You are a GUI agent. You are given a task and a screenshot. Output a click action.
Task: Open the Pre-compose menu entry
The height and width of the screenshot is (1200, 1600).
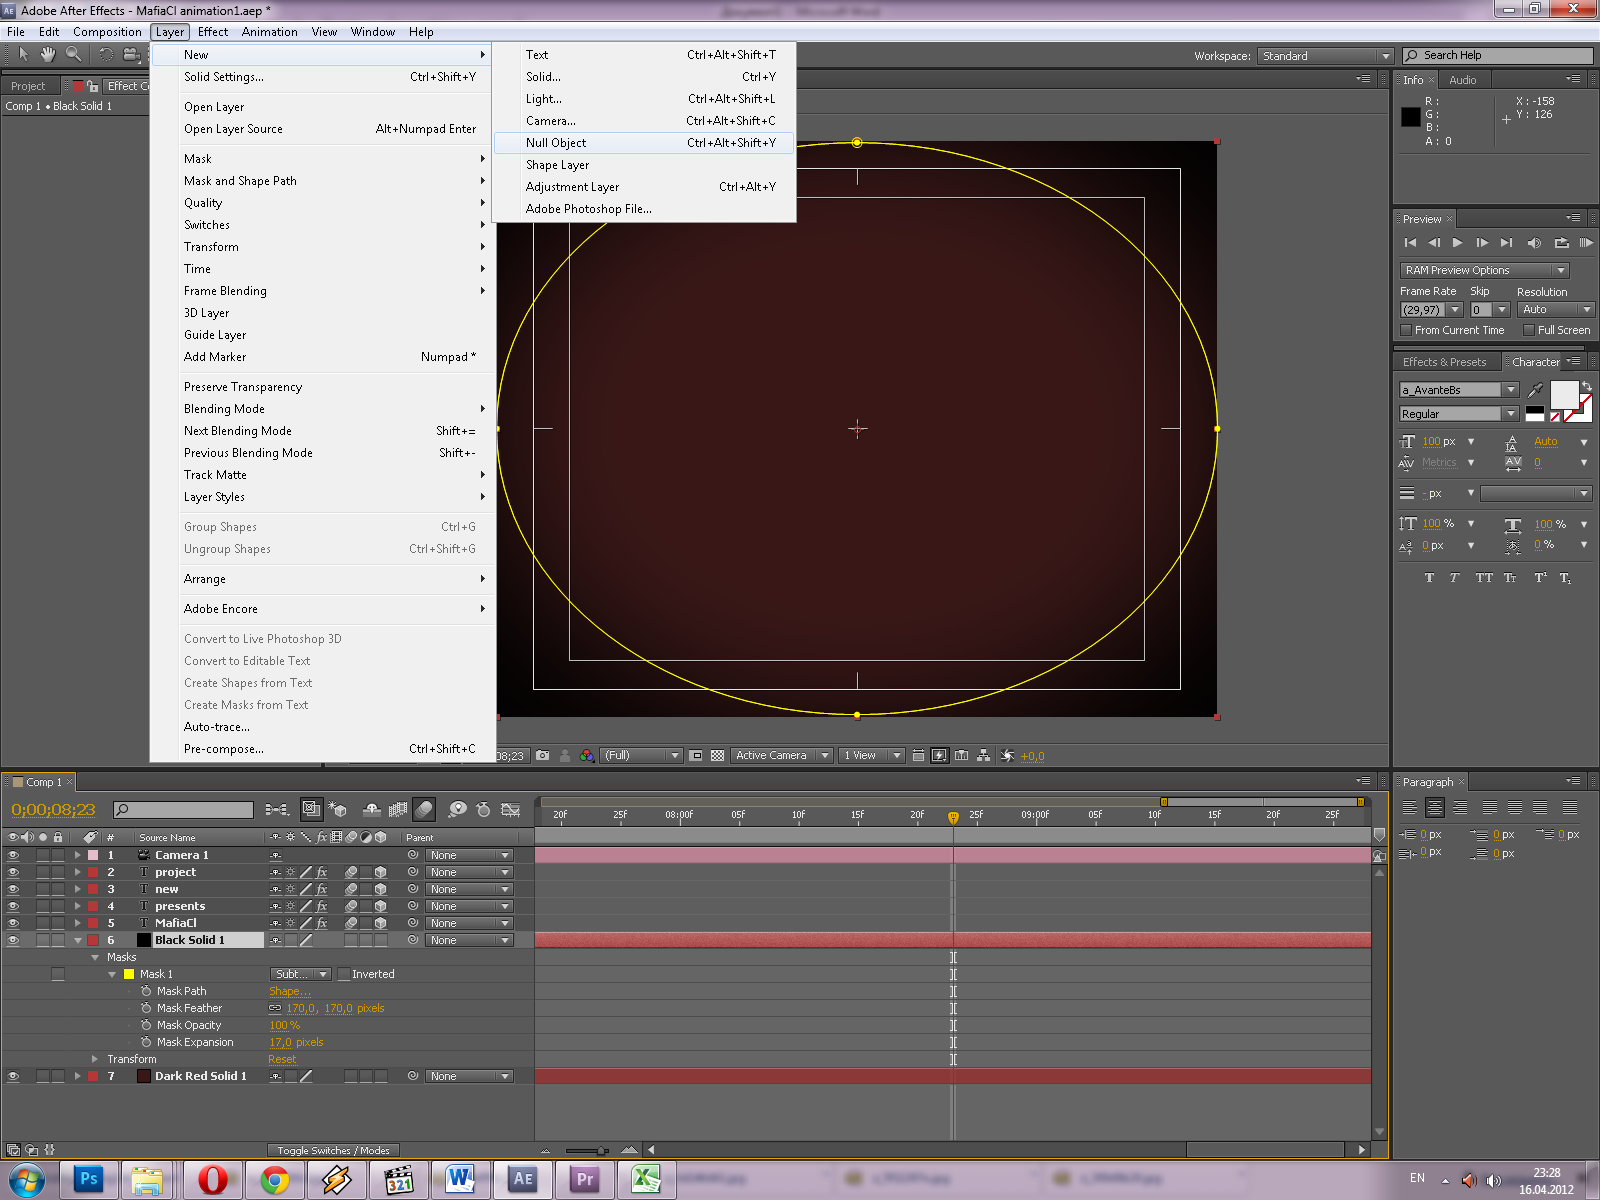(322, 749)
